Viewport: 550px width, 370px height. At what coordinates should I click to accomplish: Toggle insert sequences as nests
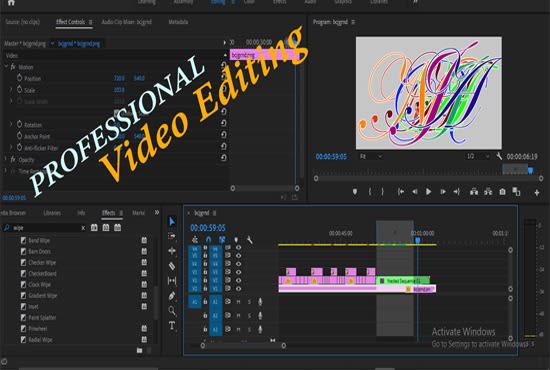pos(195,240)
